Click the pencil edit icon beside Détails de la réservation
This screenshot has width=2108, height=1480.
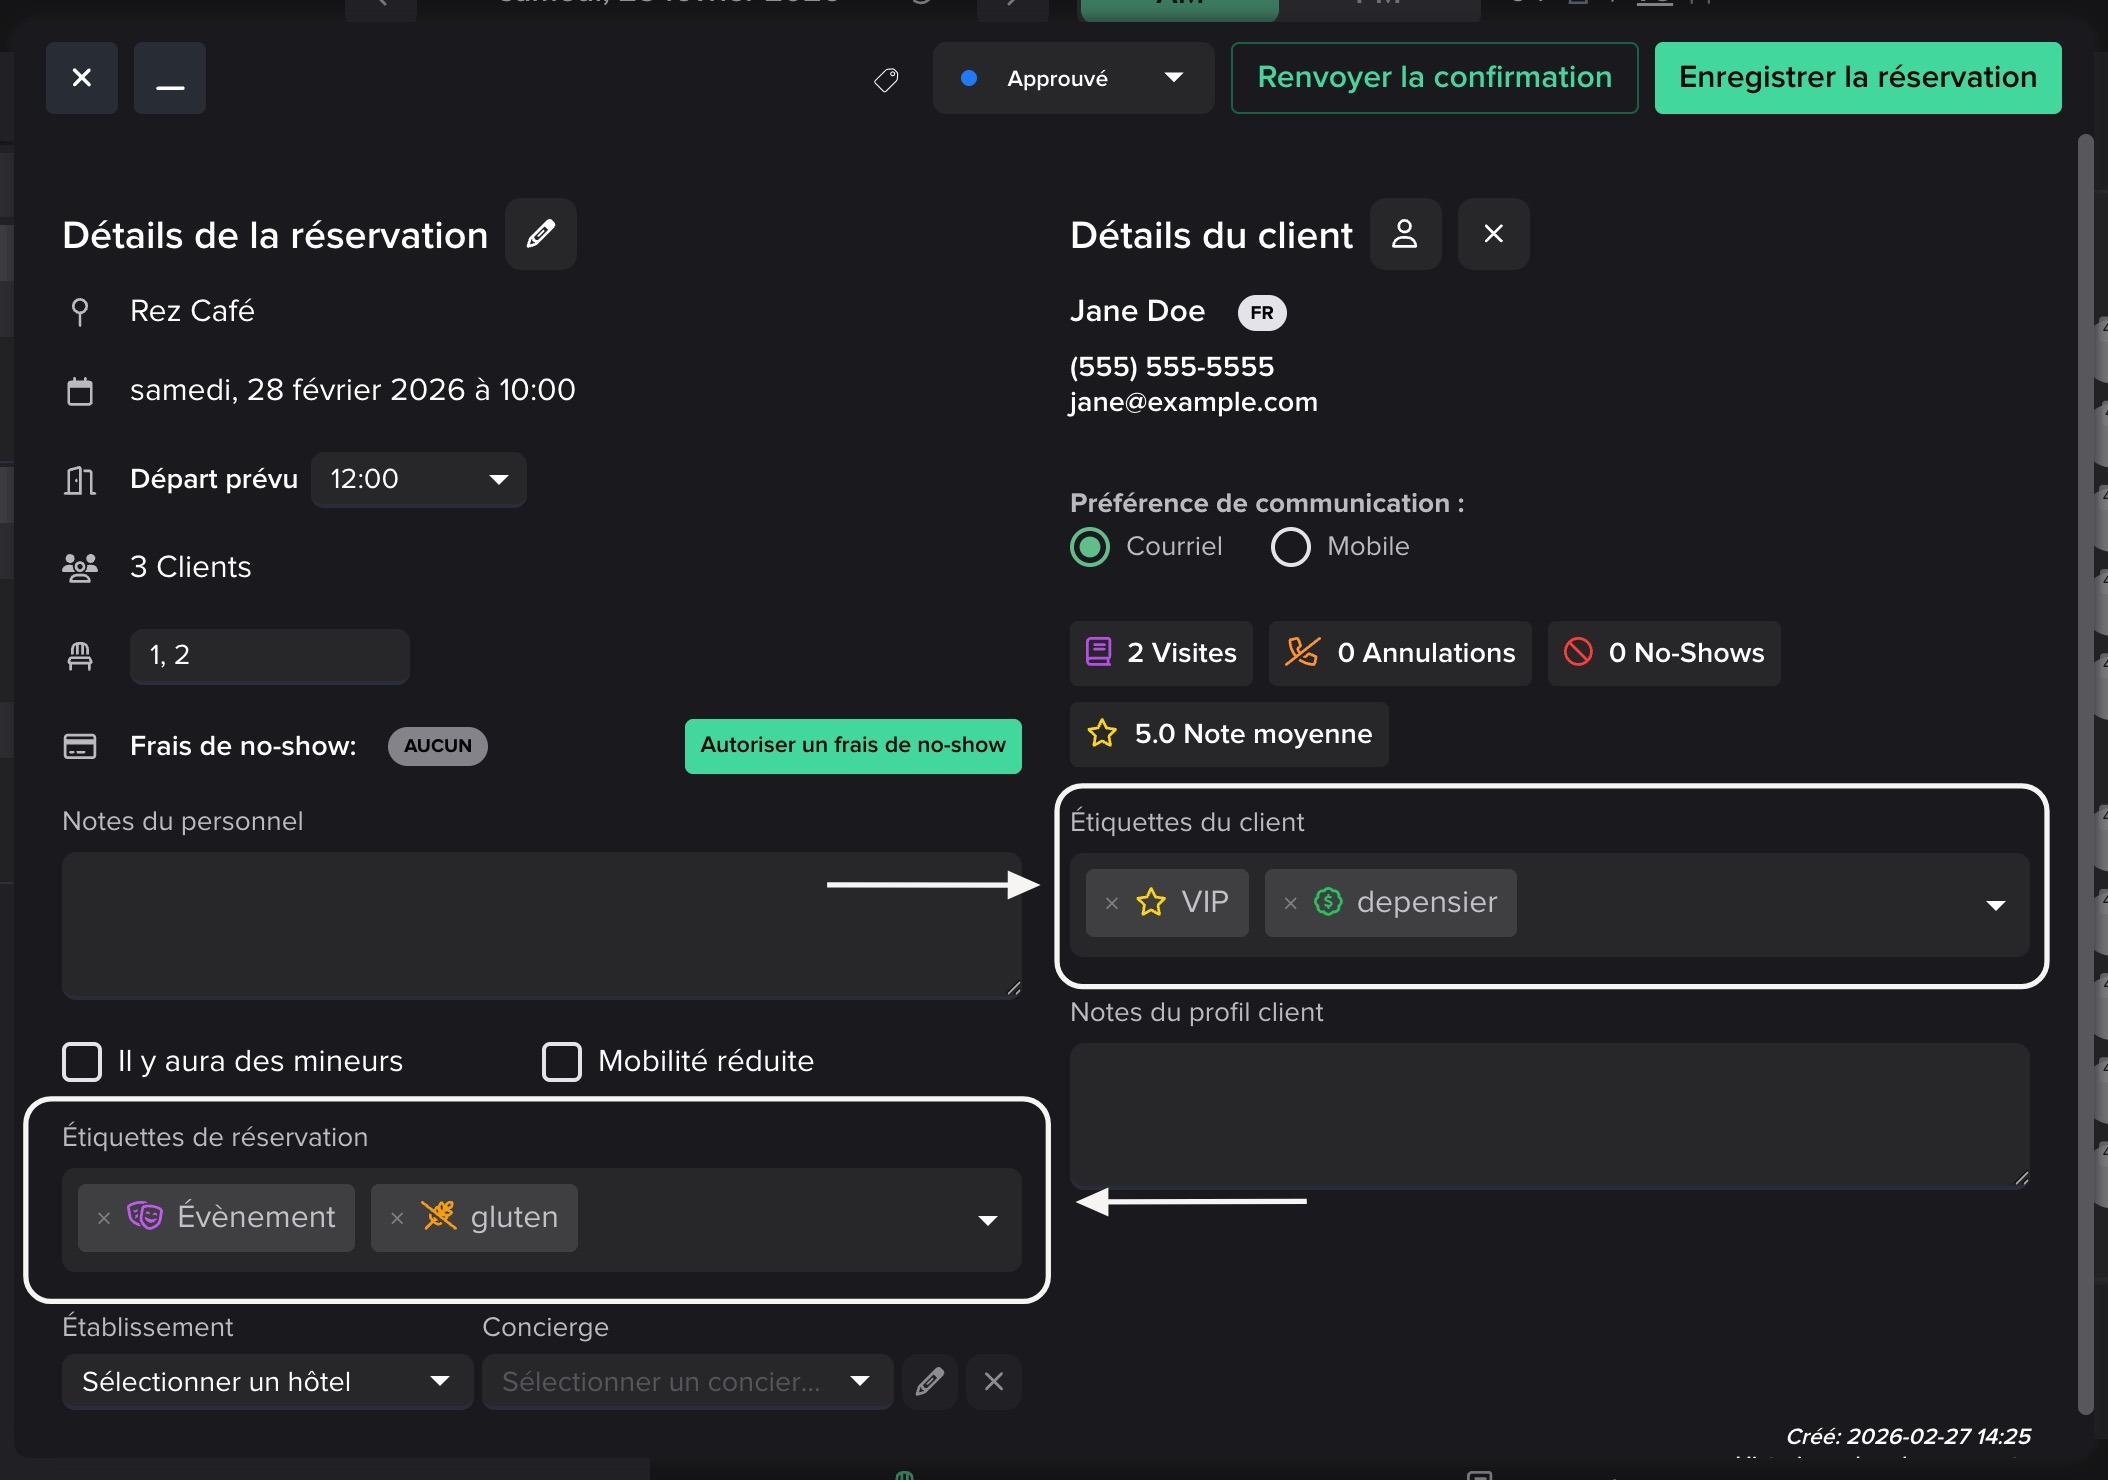[x=540, y=234]
